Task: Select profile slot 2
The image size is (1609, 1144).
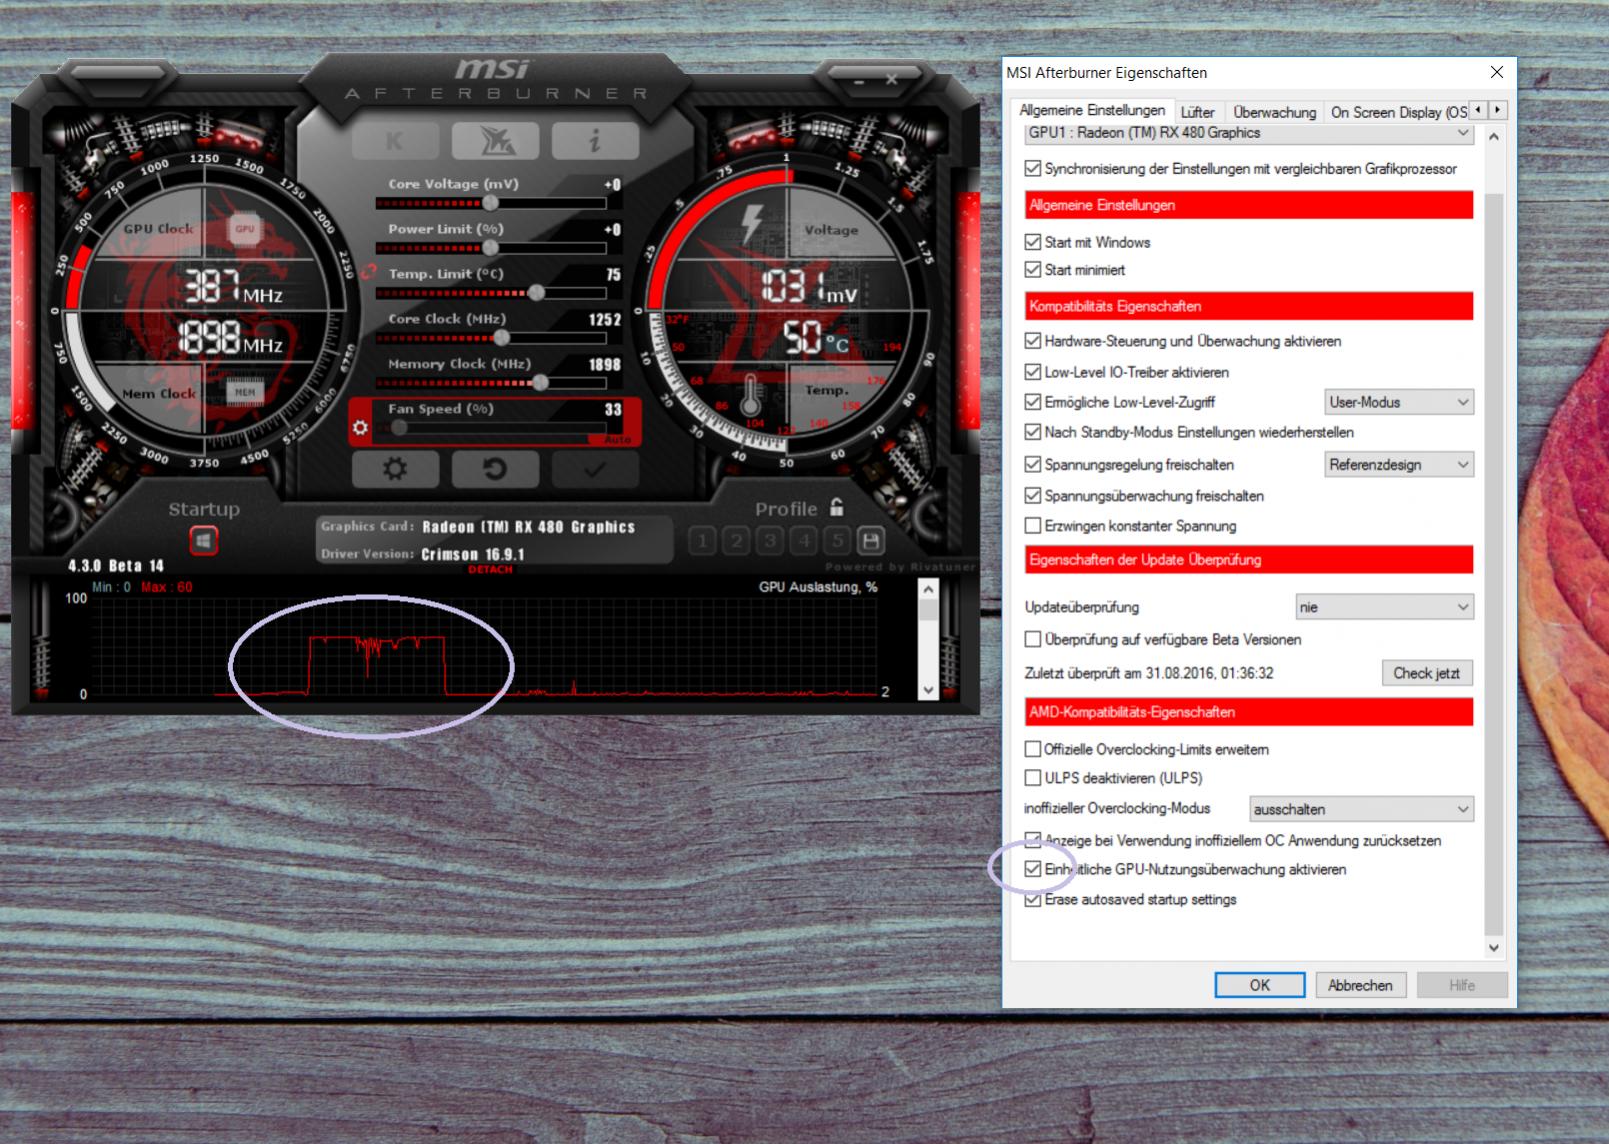Action: (x=736, y=541)
